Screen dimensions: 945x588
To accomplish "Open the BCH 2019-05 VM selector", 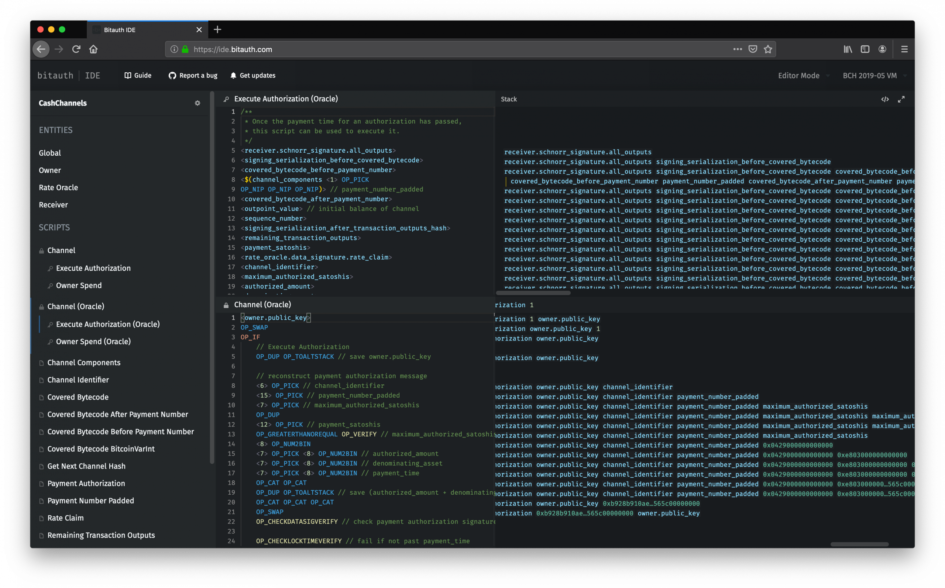I will 874,75.
